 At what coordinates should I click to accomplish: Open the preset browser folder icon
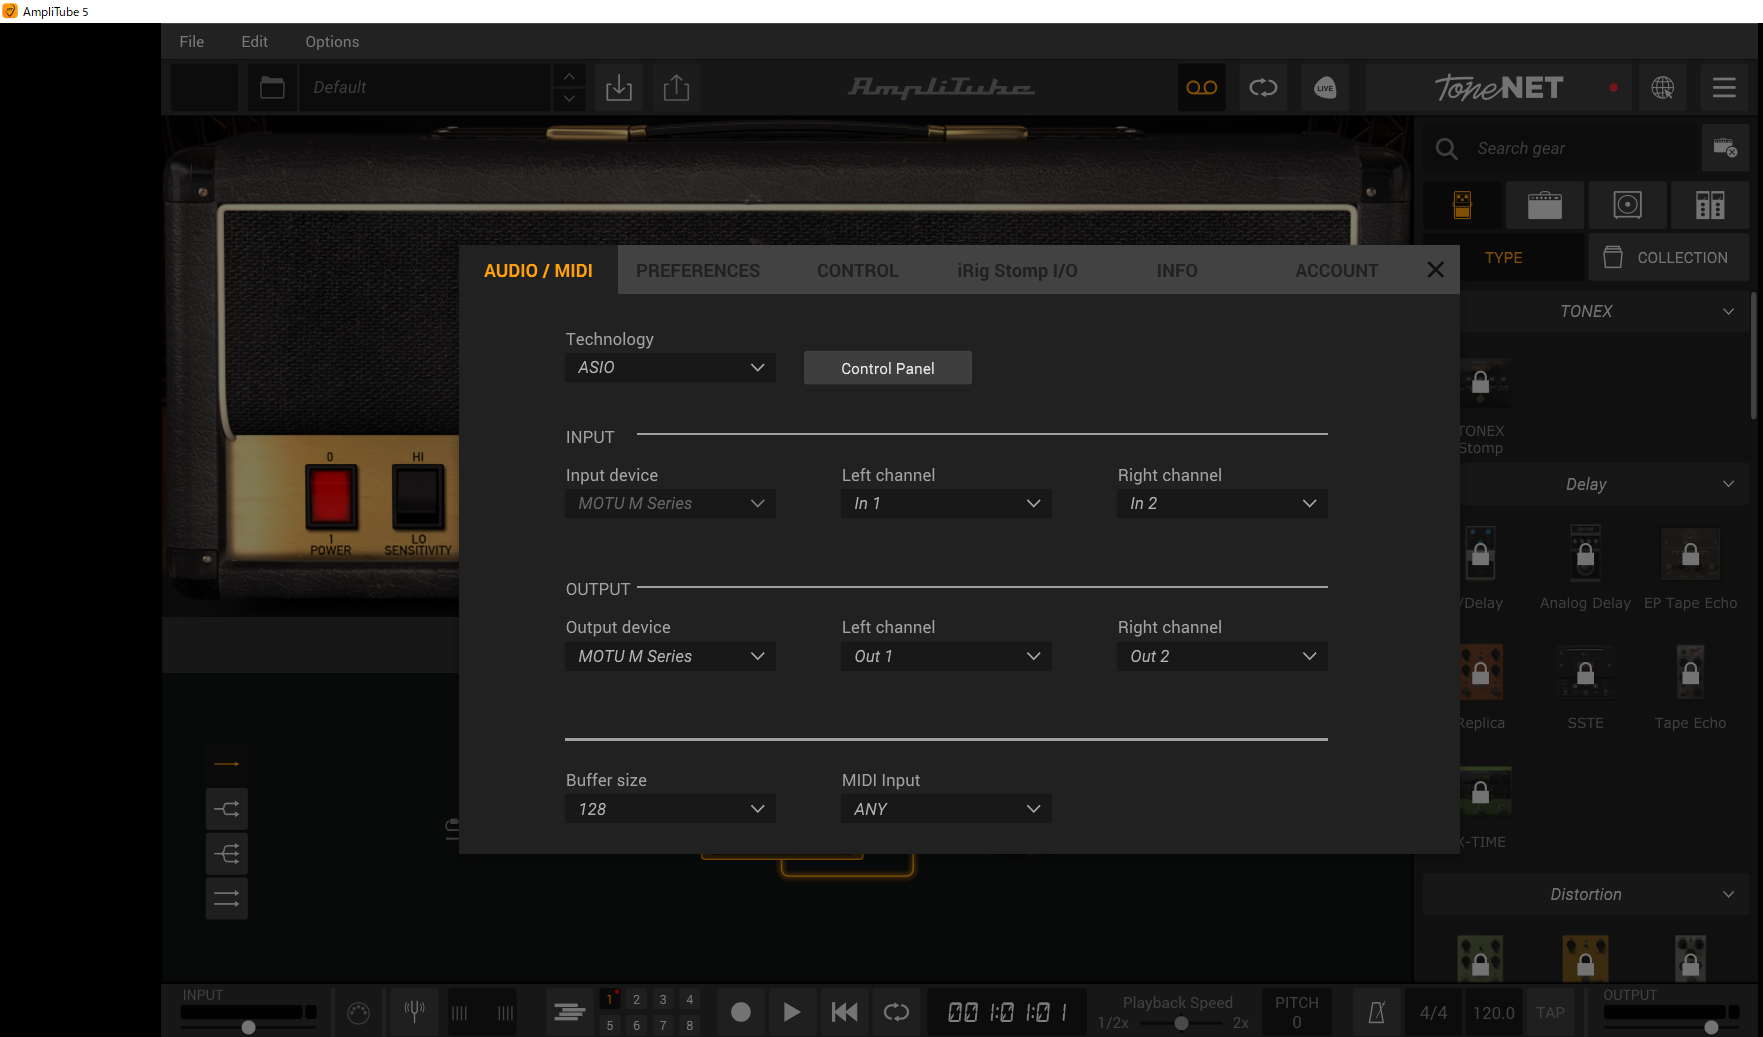272,87
